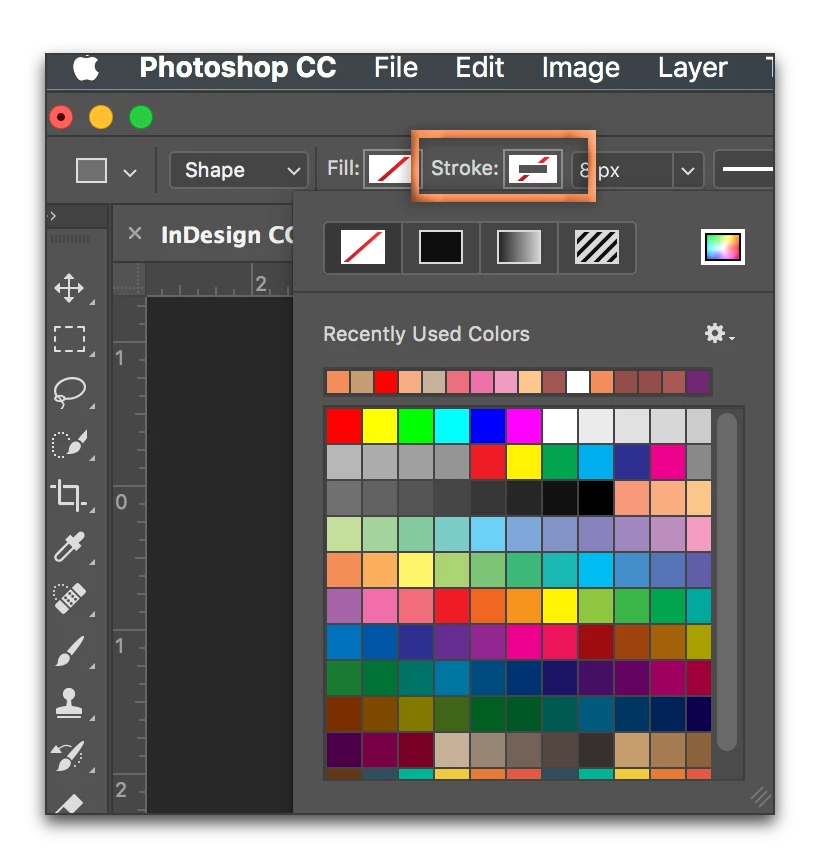Set stroke to No Color

point(363,247)
